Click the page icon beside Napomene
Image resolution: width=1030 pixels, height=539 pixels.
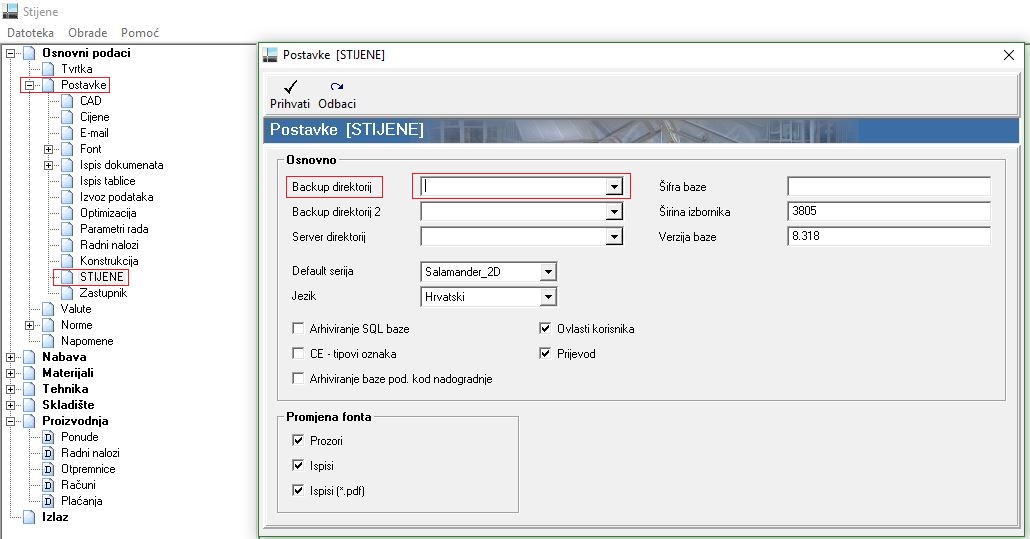tap(48, 341)
